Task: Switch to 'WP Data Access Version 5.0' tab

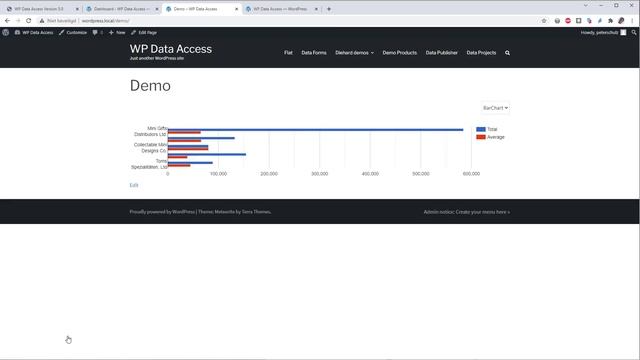Action: tap(39, 9)
